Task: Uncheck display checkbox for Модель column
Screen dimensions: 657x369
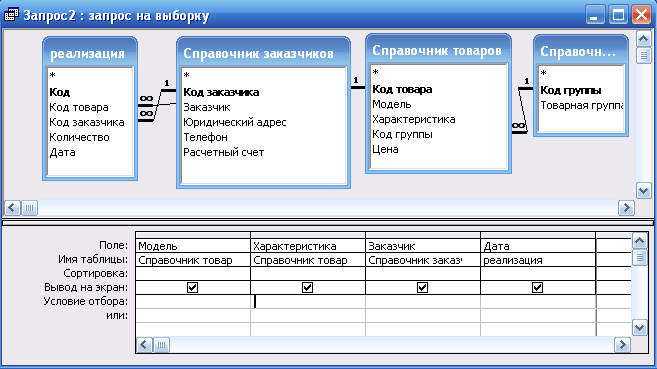Action: (192, 287)
